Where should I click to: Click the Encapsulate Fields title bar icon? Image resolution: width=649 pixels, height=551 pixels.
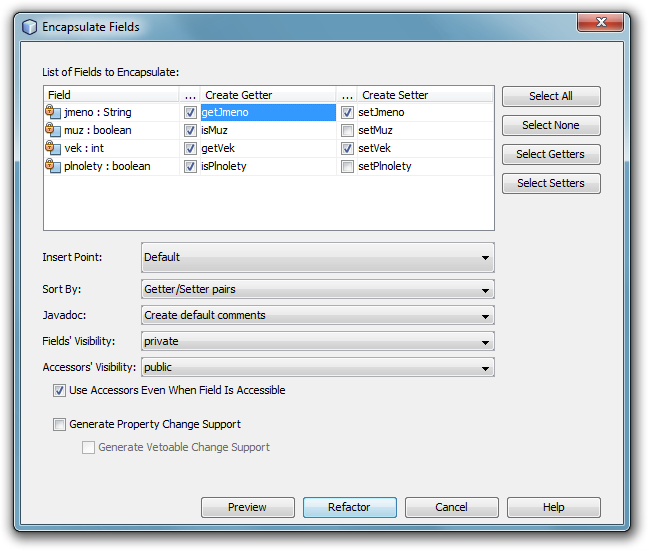(29, 27)
